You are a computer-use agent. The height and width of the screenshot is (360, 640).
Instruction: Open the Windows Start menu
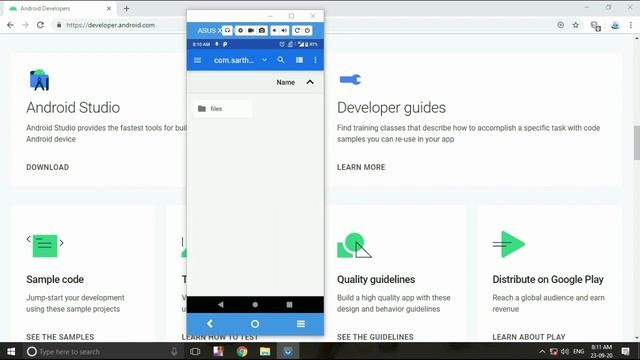[x=11, y=351]
